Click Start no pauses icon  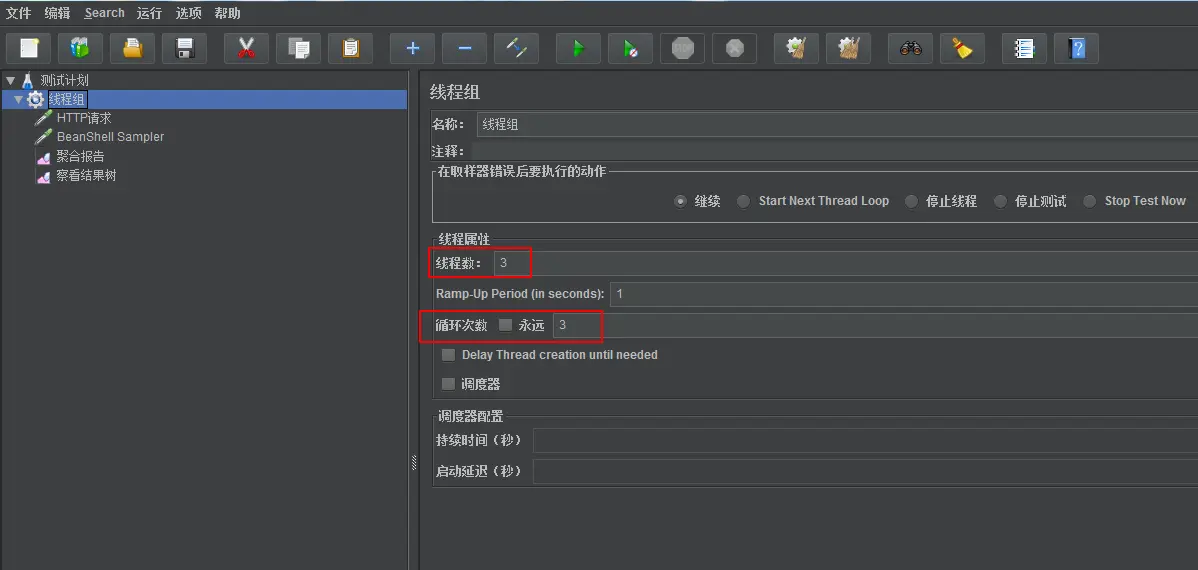pos(630,48)
